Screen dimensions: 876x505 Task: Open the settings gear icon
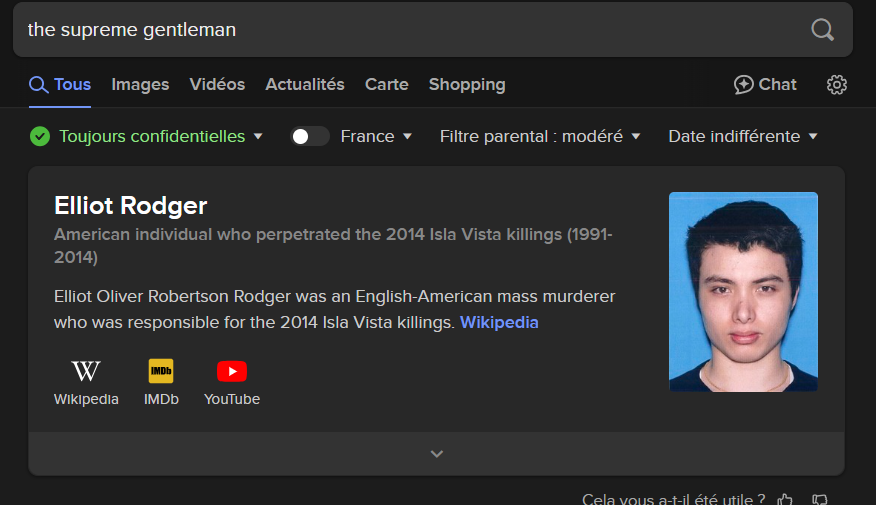pos(837,85)
